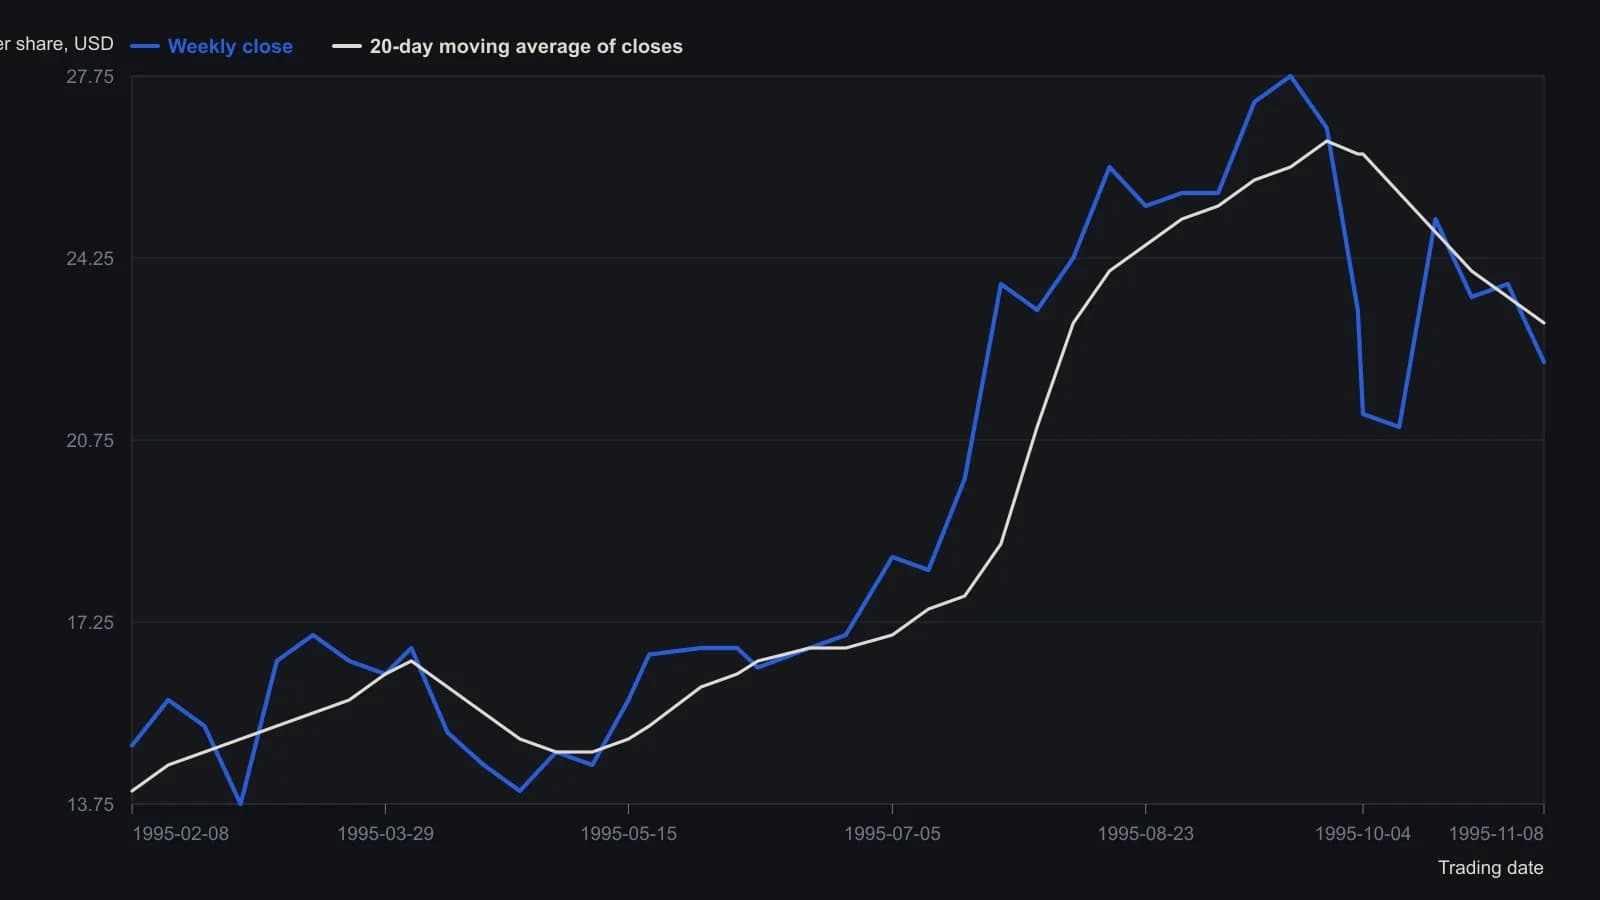Click the 1995-07-05 date label
1600x900 pixels.
point(892,834)
